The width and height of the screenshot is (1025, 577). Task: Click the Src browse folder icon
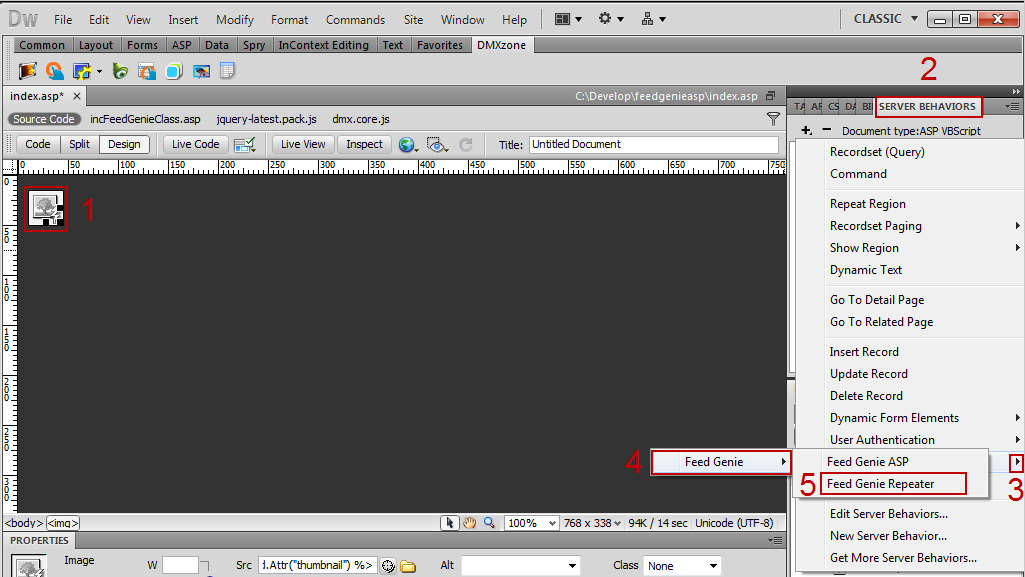408,566
